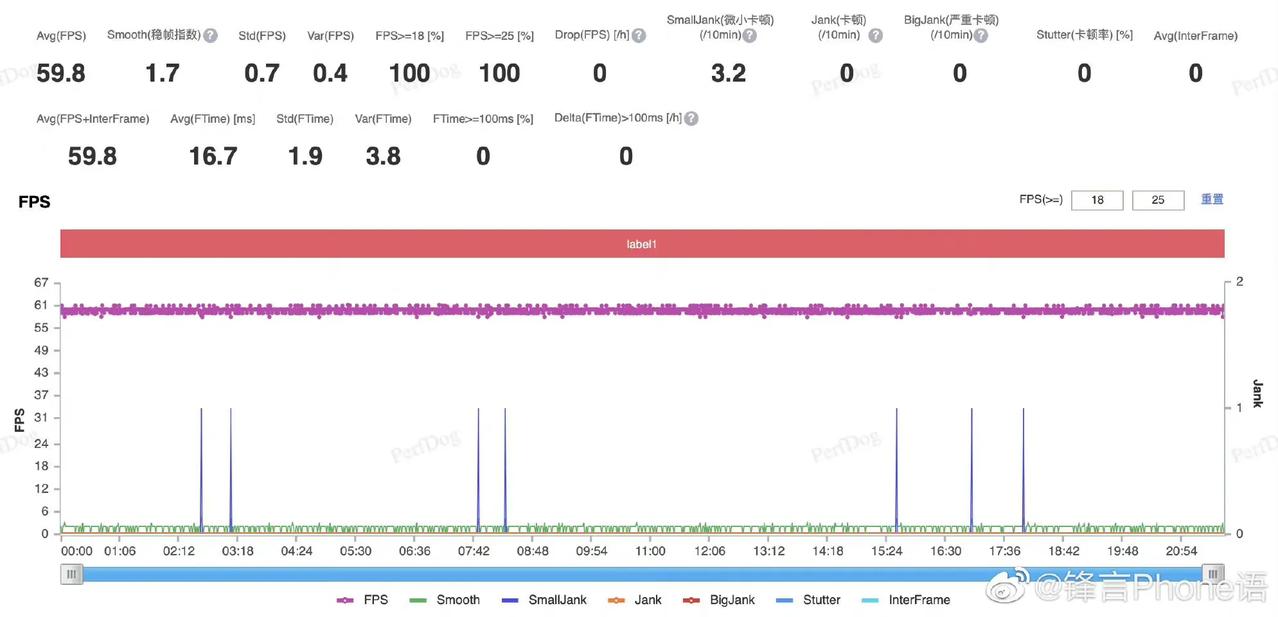Click SmallJank spike near 07:42

(x=479, y=468)
